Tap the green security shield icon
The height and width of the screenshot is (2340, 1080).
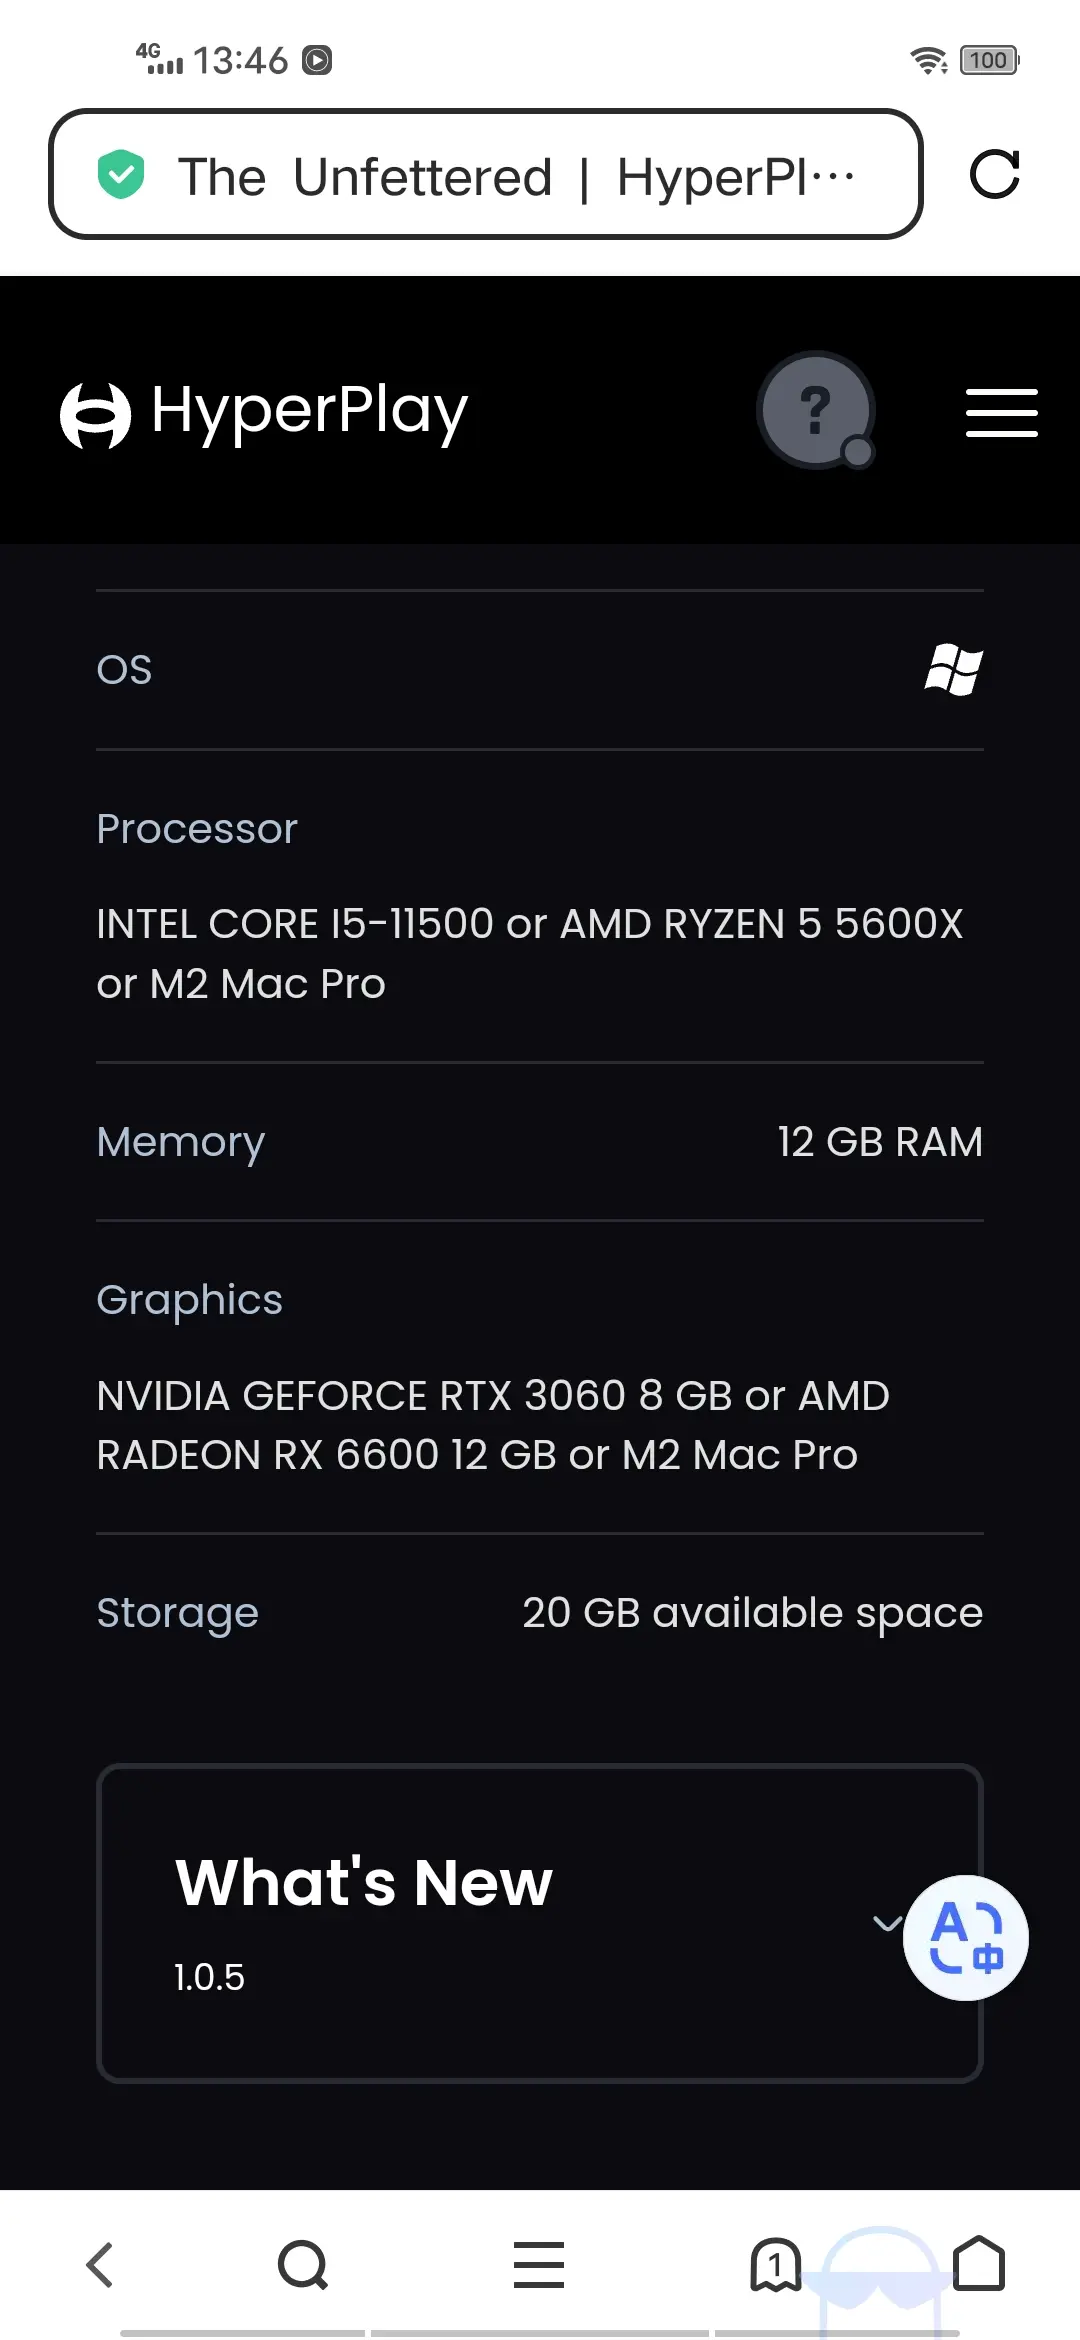coord(121,174)
